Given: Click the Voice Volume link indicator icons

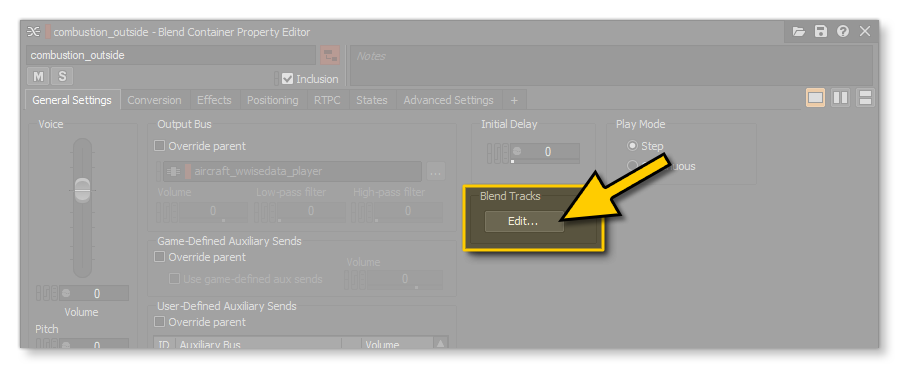Looking at the screenshot, I should point(47,293).
